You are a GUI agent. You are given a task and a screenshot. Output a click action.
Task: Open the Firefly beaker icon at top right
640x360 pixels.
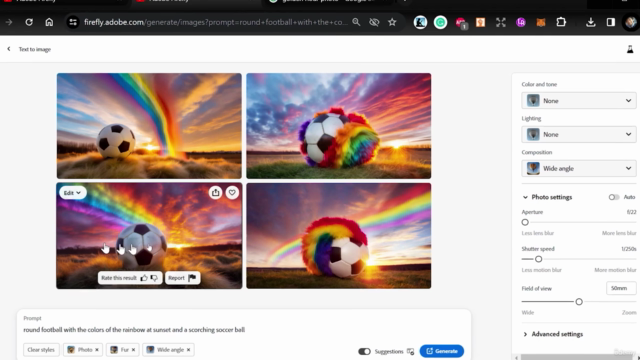pyautogui.click(x=630, y=49)
